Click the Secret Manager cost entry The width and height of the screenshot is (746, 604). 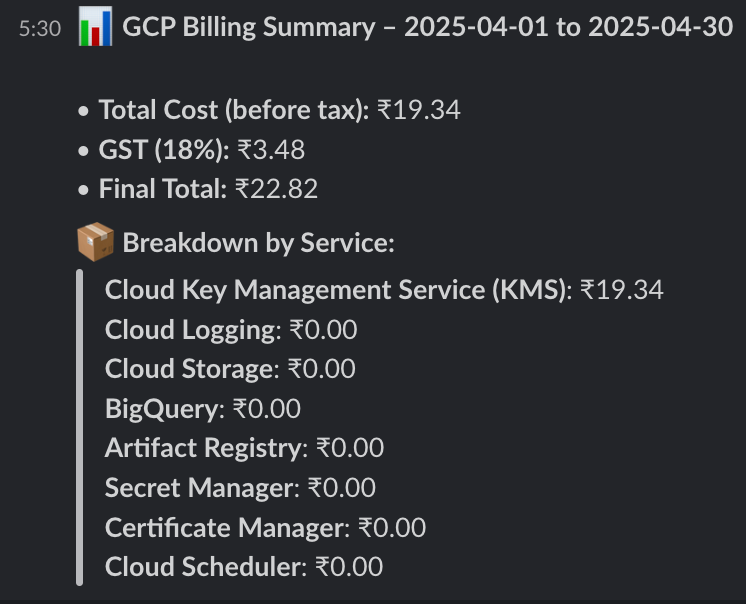(240, 487)
